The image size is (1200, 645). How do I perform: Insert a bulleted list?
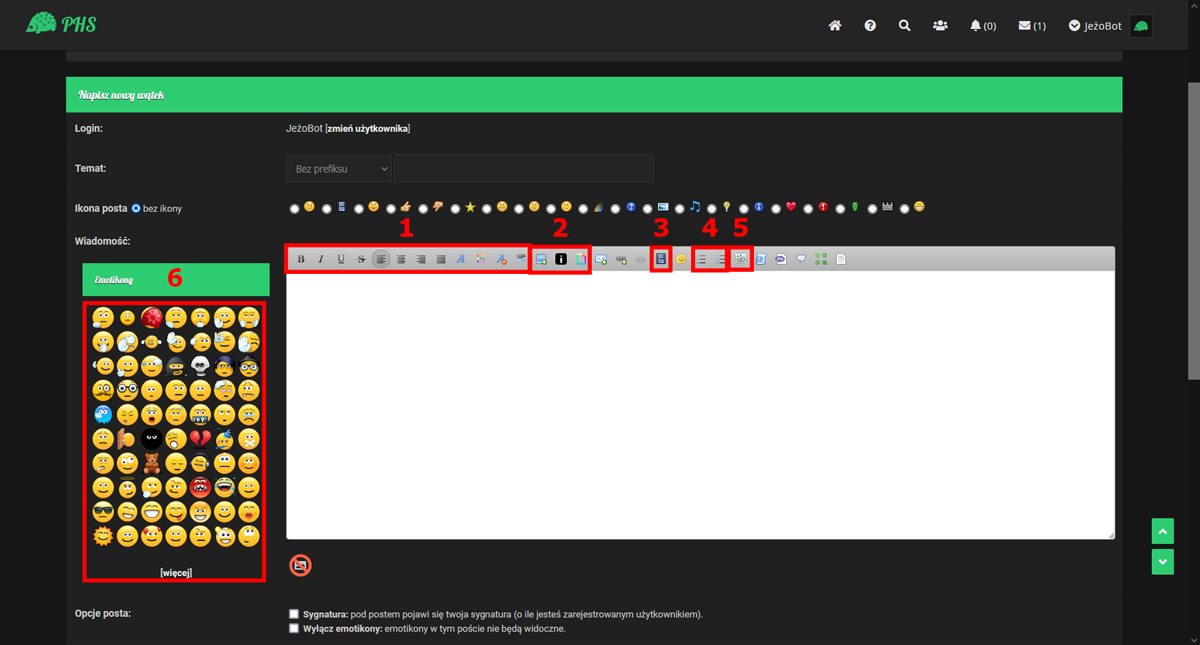click(701, 259)
